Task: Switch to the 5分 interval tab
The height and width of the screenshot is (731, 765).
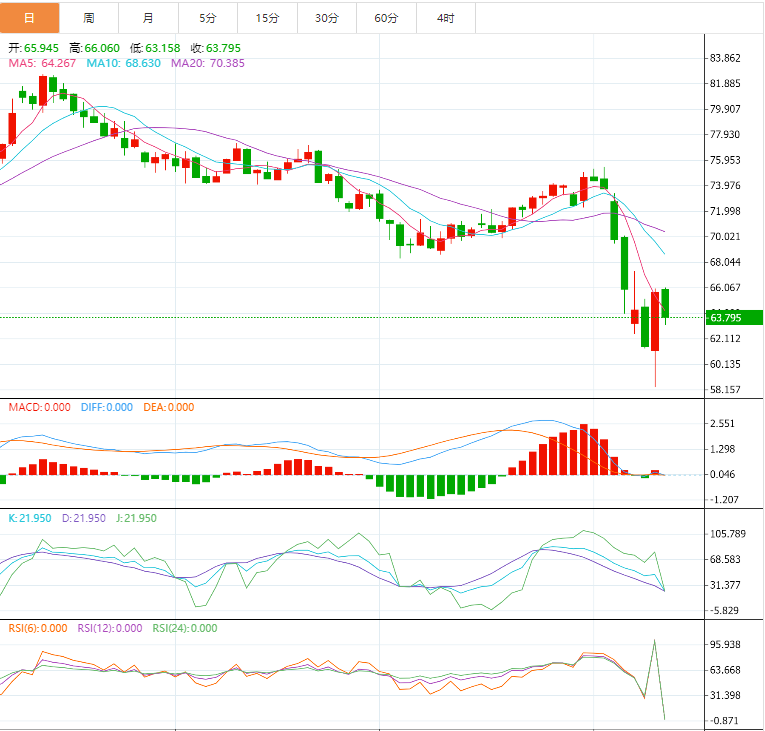Action: (x=207, y=17)
